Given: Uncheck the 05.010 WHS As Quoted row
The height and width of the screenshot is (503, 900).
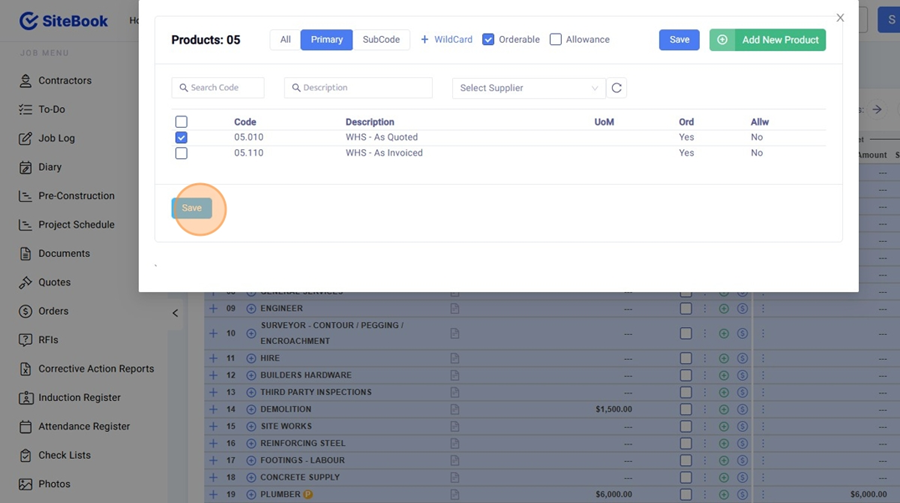Looking at the screenshot, I should [181, 137].
